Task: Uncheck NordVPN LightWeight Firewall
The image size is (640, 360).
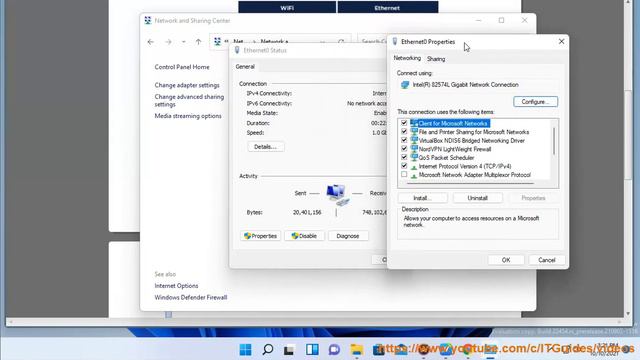Action: (x=404, y=149)
